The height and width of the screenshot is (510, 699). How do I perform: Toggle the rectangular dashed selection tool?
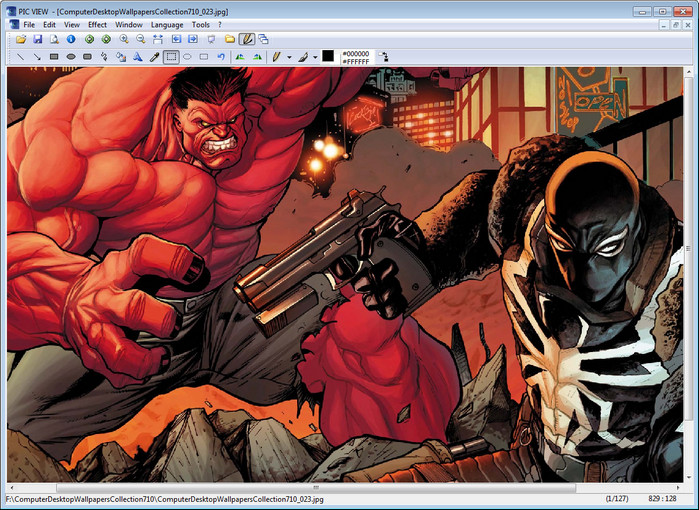point(171,57)
